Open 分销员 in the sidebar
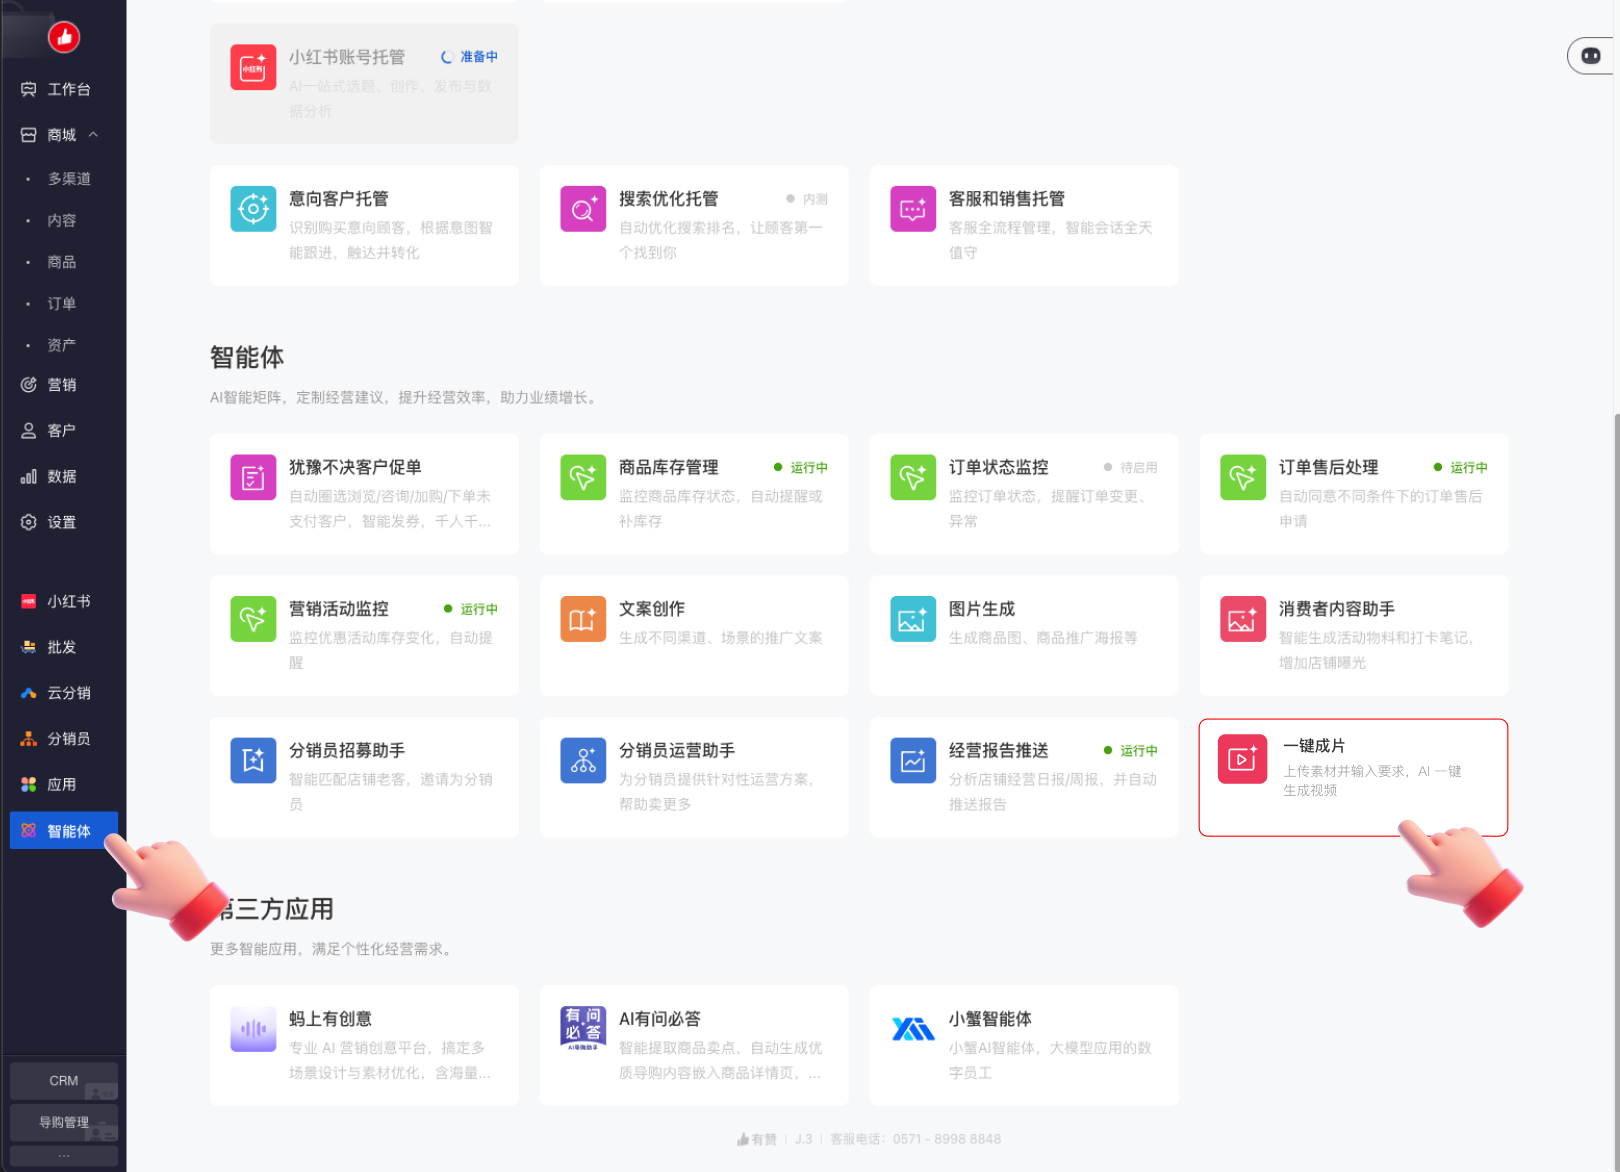This screenshot has width=1620, height=1172. pyautogui.click(x=69, y=739)
